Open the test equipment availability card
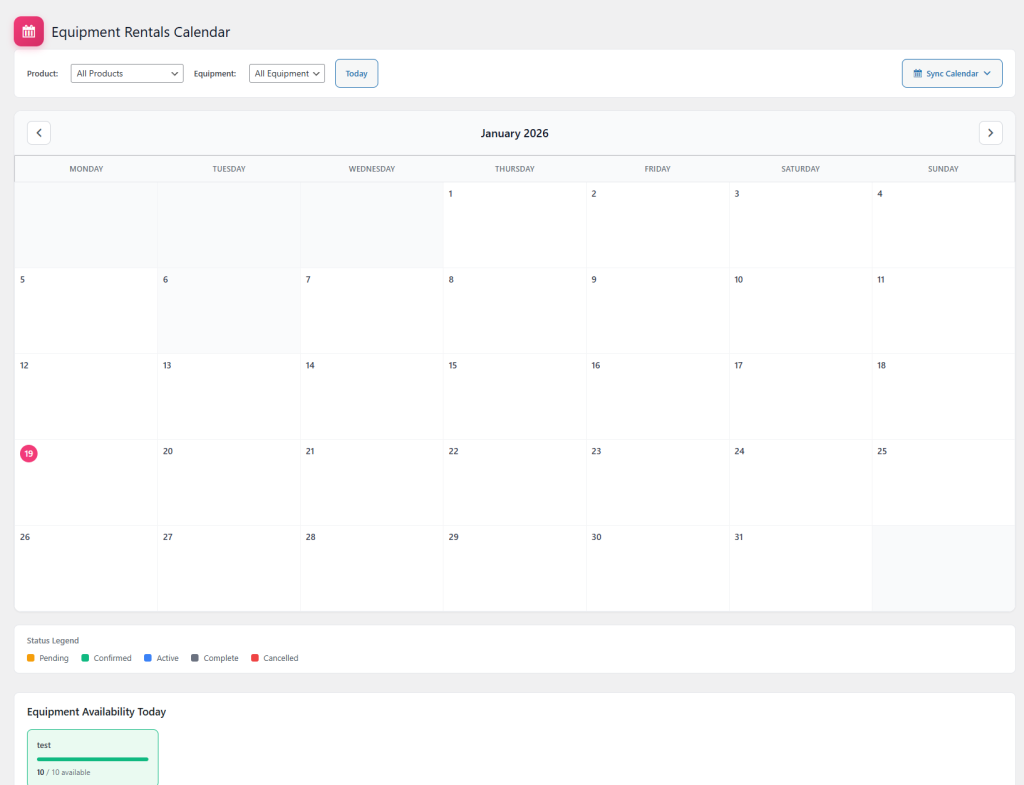This screenshot has height=785, width=1024. [x=92, y=746]
